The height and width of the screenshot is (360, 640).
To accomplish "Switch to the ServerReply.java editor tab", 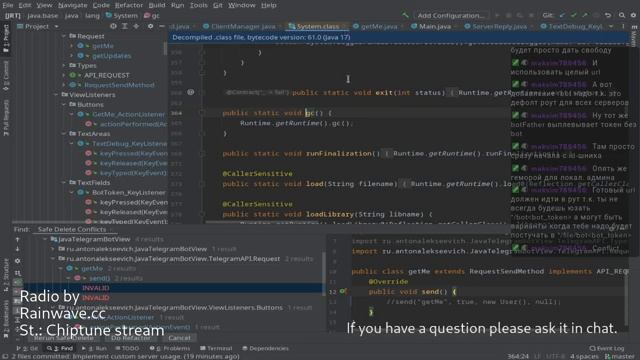I will [496, 26].
